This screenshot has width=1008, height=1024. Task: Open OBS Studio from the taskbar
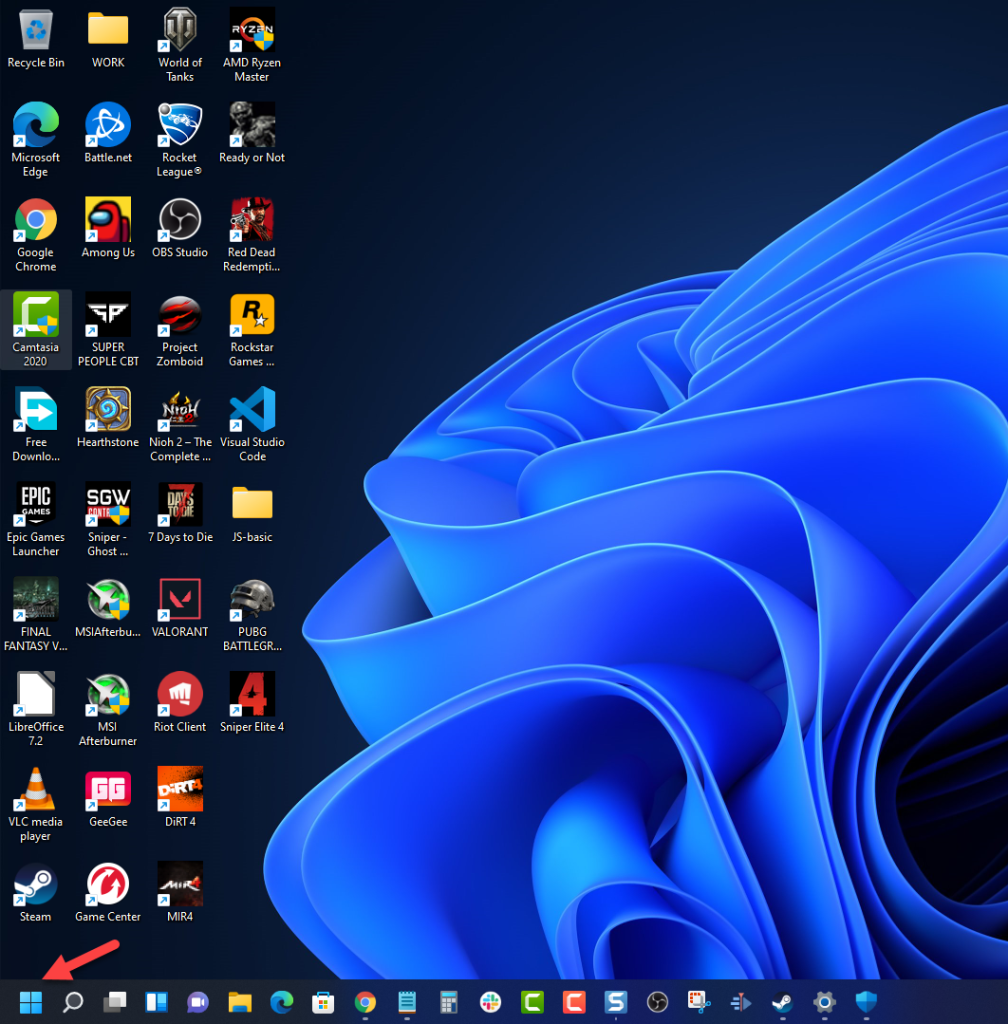(657, 1001)
